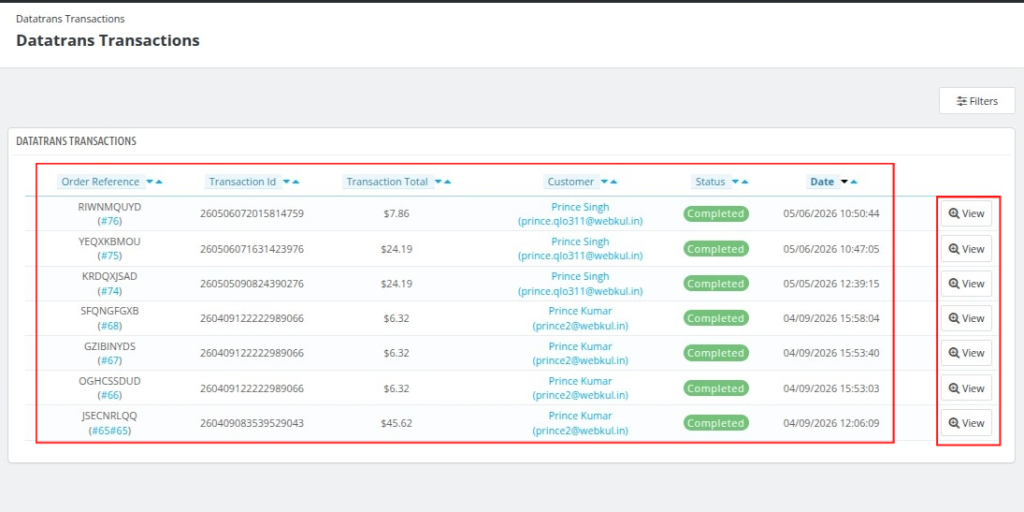The image size is (1024, 512).
Task: View transaction for order GZIBINYDS
Action: point(966,353)
